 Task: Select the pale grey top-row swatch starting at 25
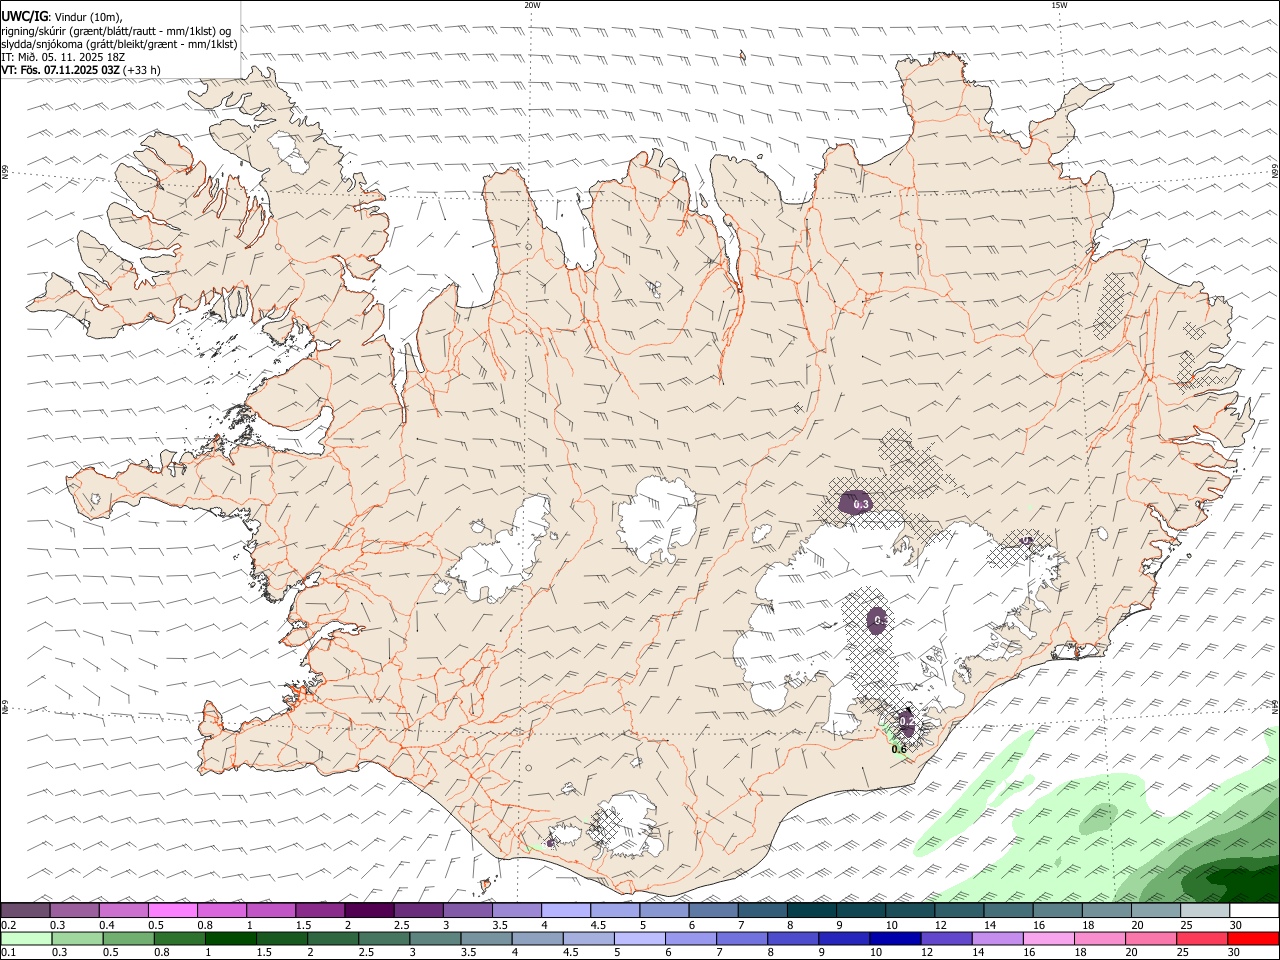[x=1205, y=910]
